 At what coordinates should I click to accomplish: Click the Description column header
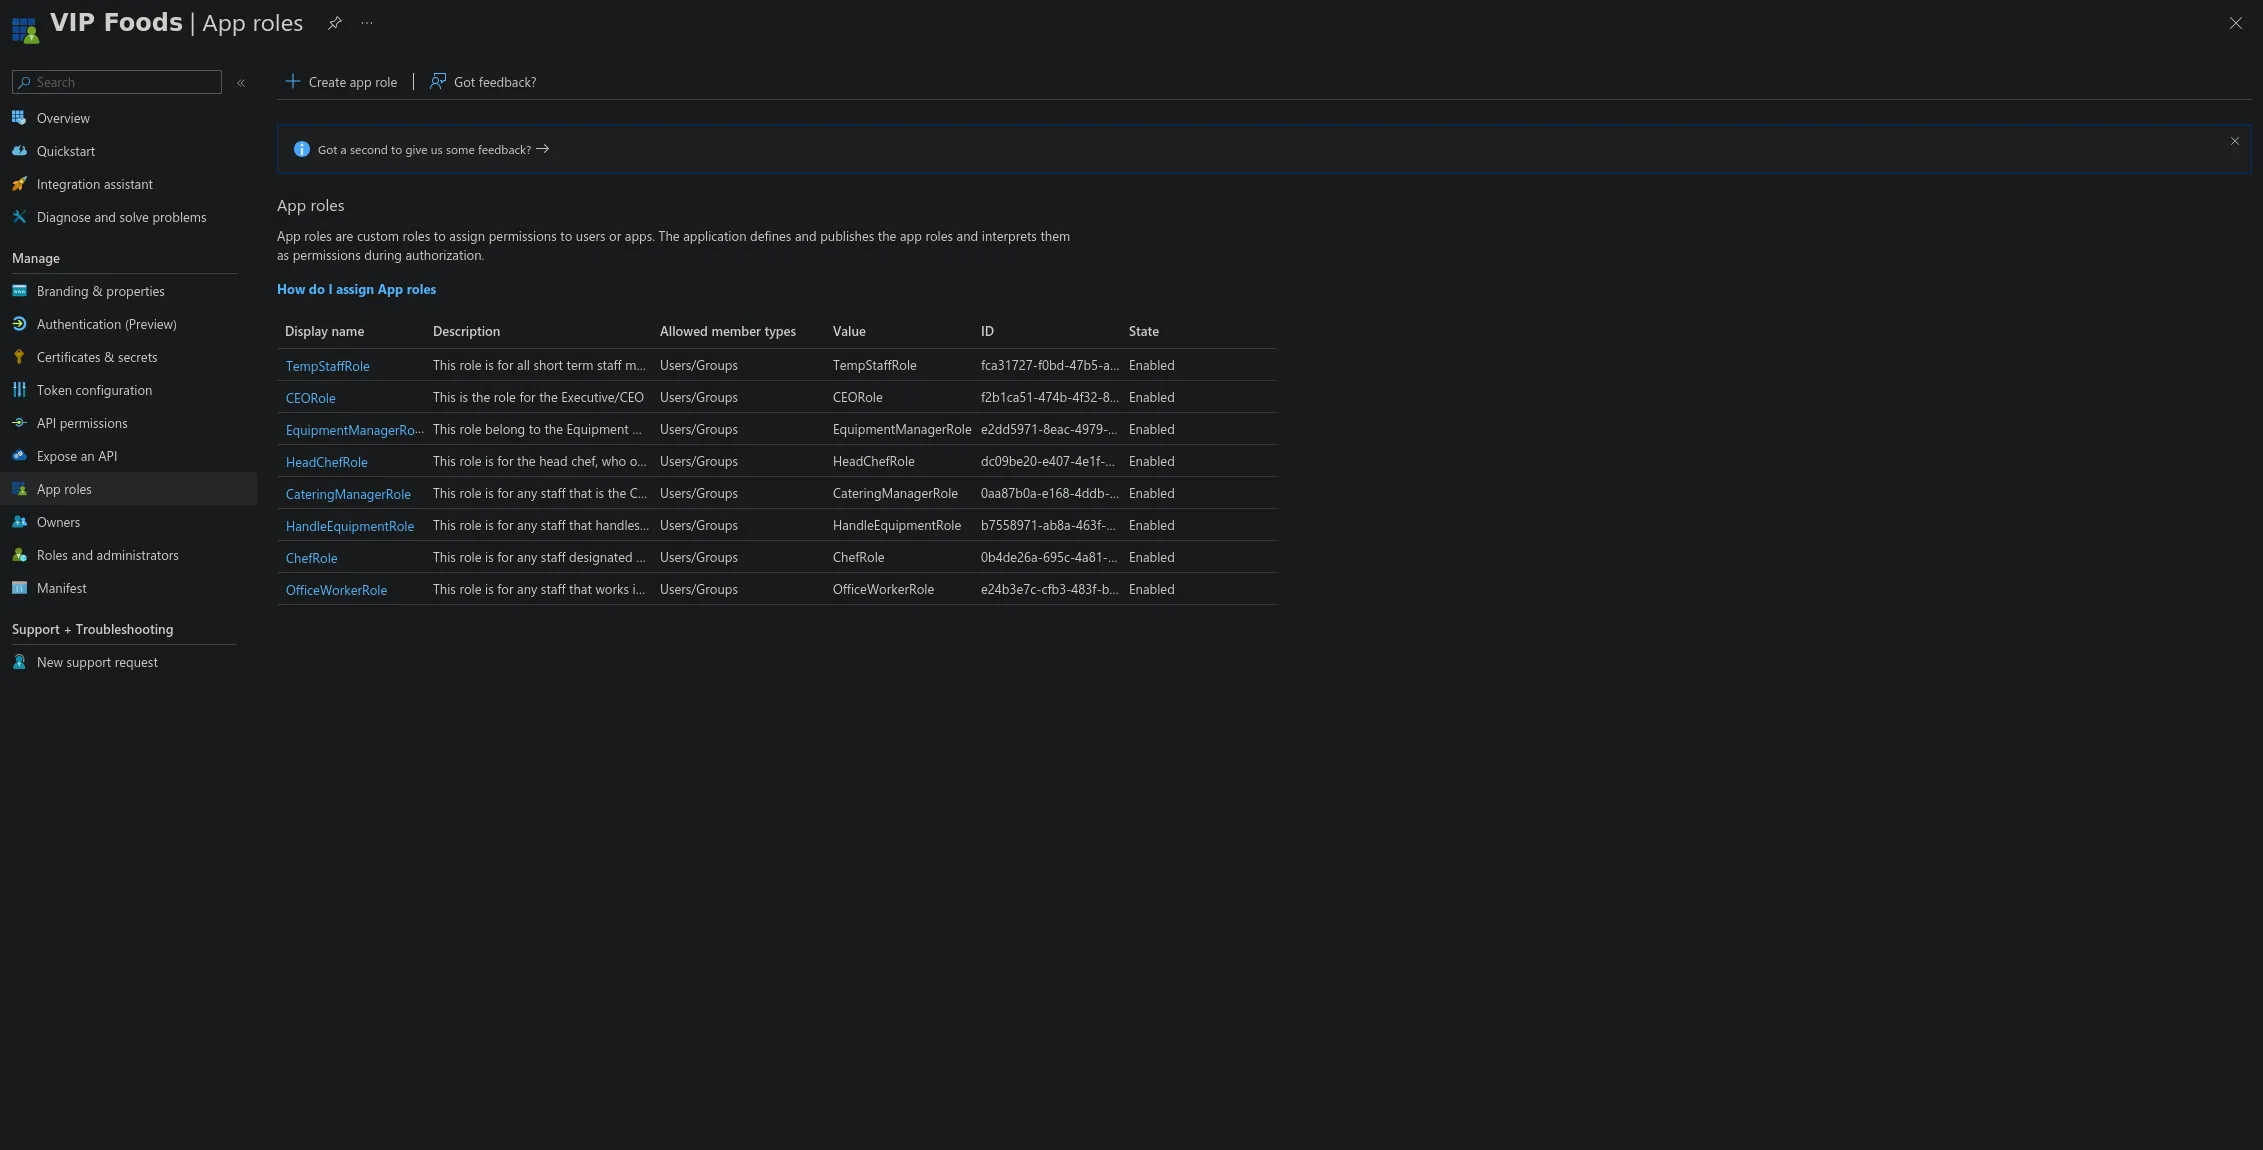(466, 331)
